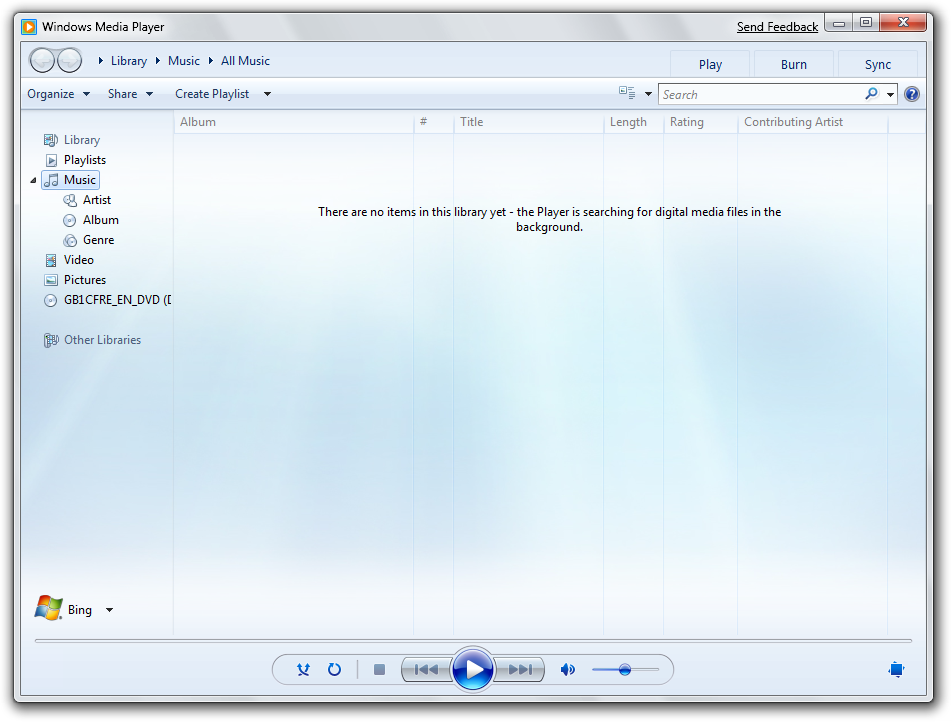Open the Share dropdown menu
952x722 pixels.
click(x=130, y=94)
